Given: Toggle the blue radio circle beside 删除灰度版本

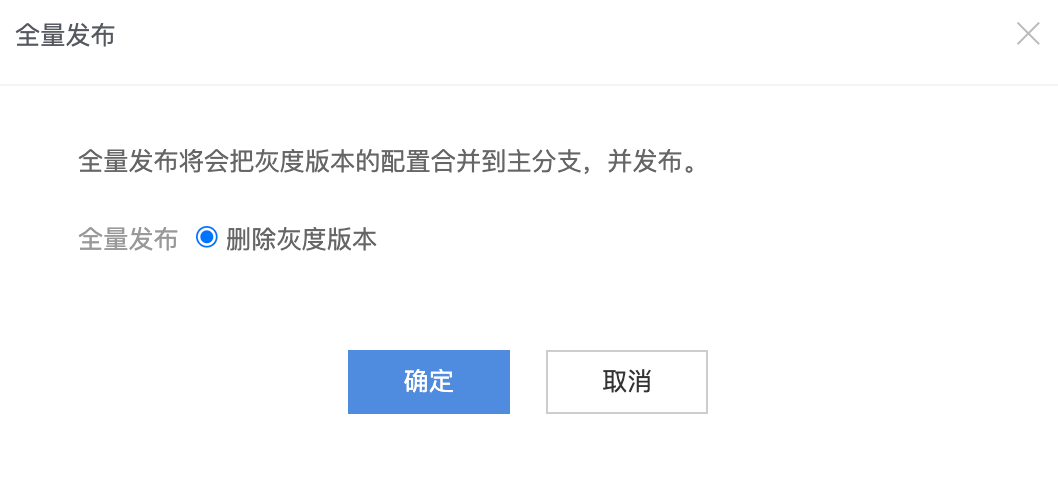Looking at the screenshot, I should (206, 238).
